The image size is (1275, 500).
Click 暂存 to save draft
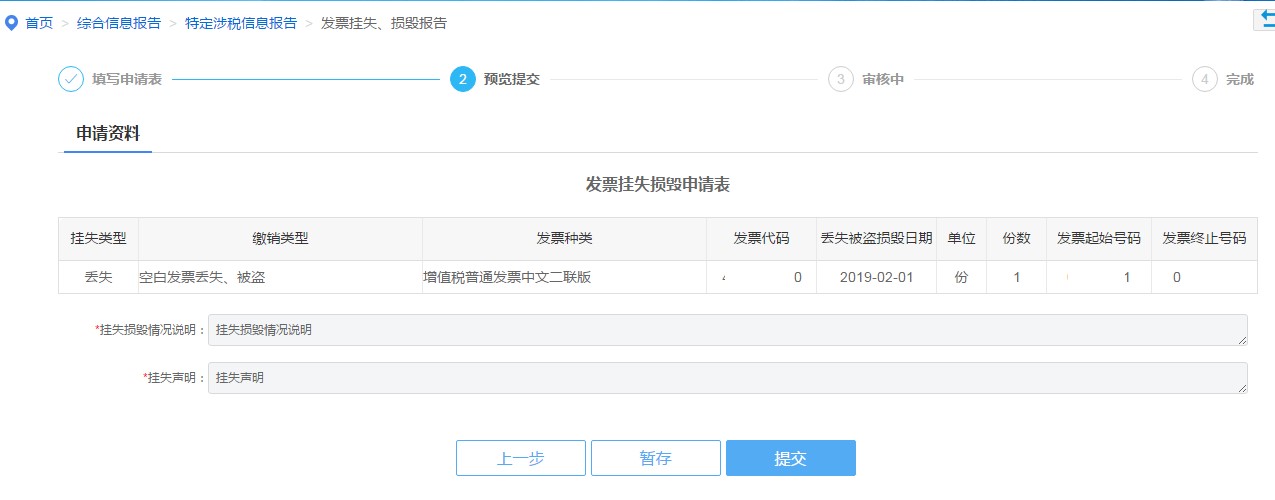click(655, 458)
